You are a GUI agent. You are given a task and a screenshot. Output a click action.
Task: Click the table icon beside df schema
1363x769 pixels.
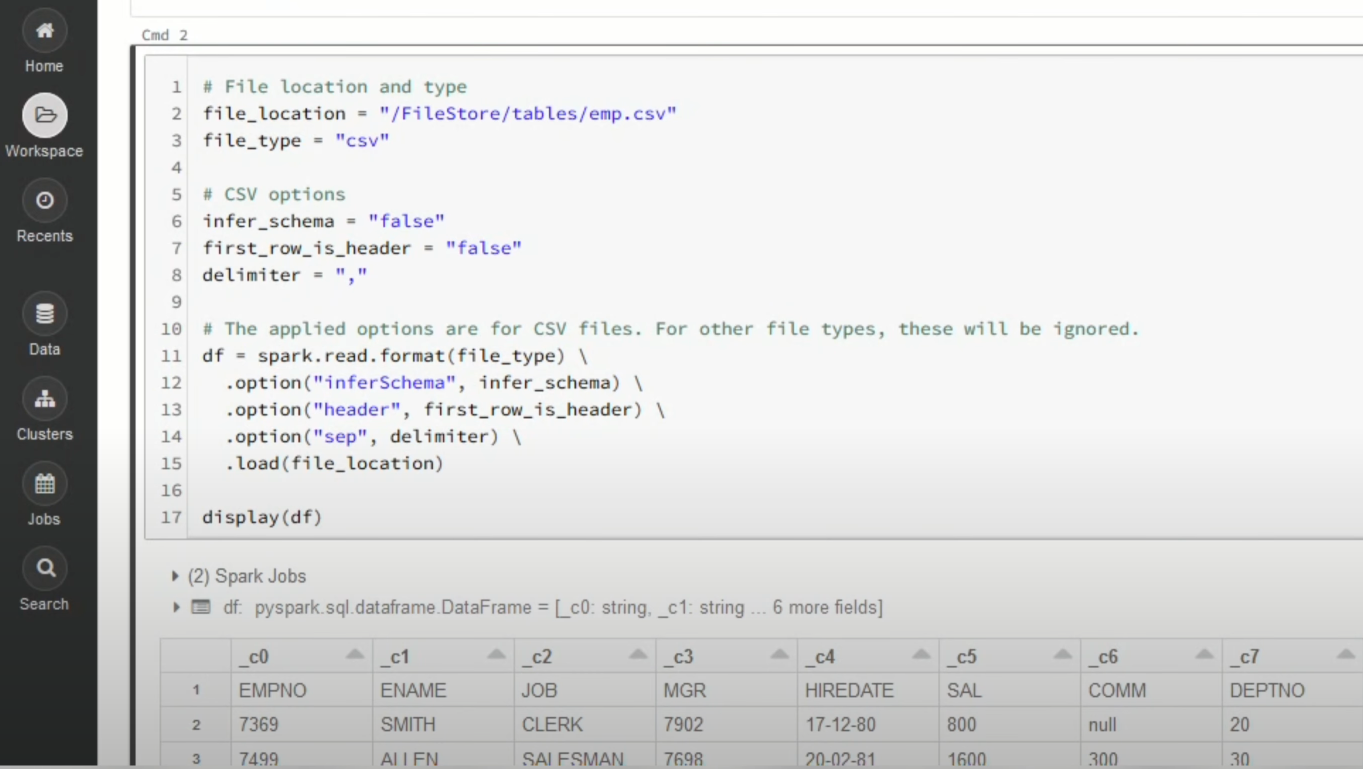[201, 607]
